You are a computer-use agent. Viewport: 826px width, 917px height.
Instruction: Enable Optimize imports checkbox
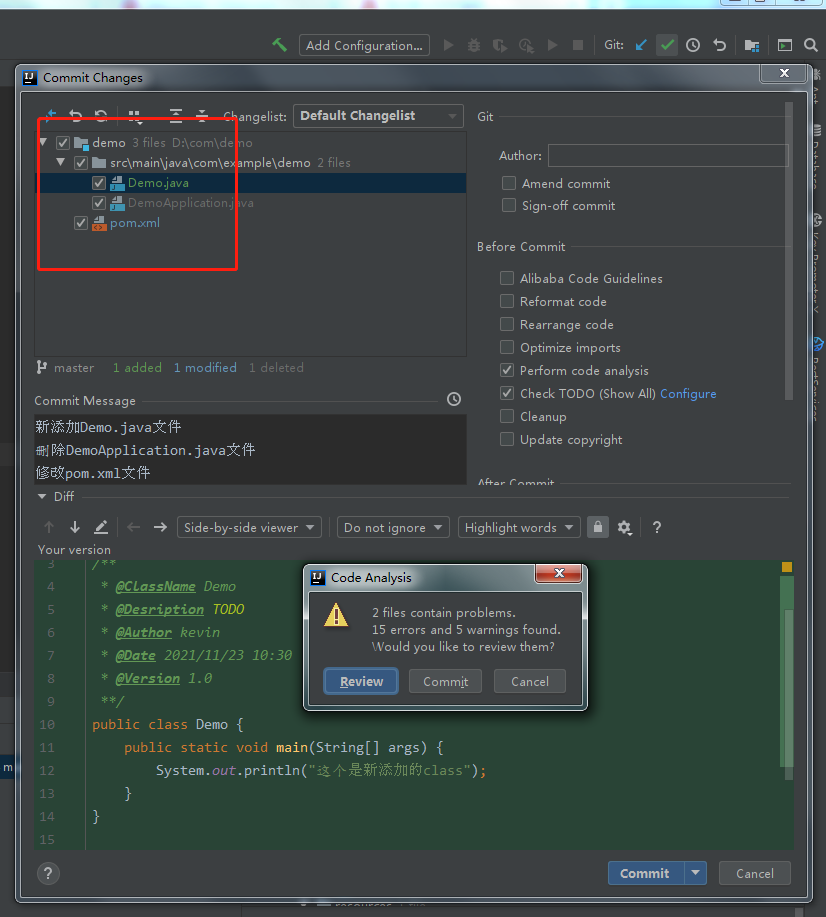pos(507,347)
